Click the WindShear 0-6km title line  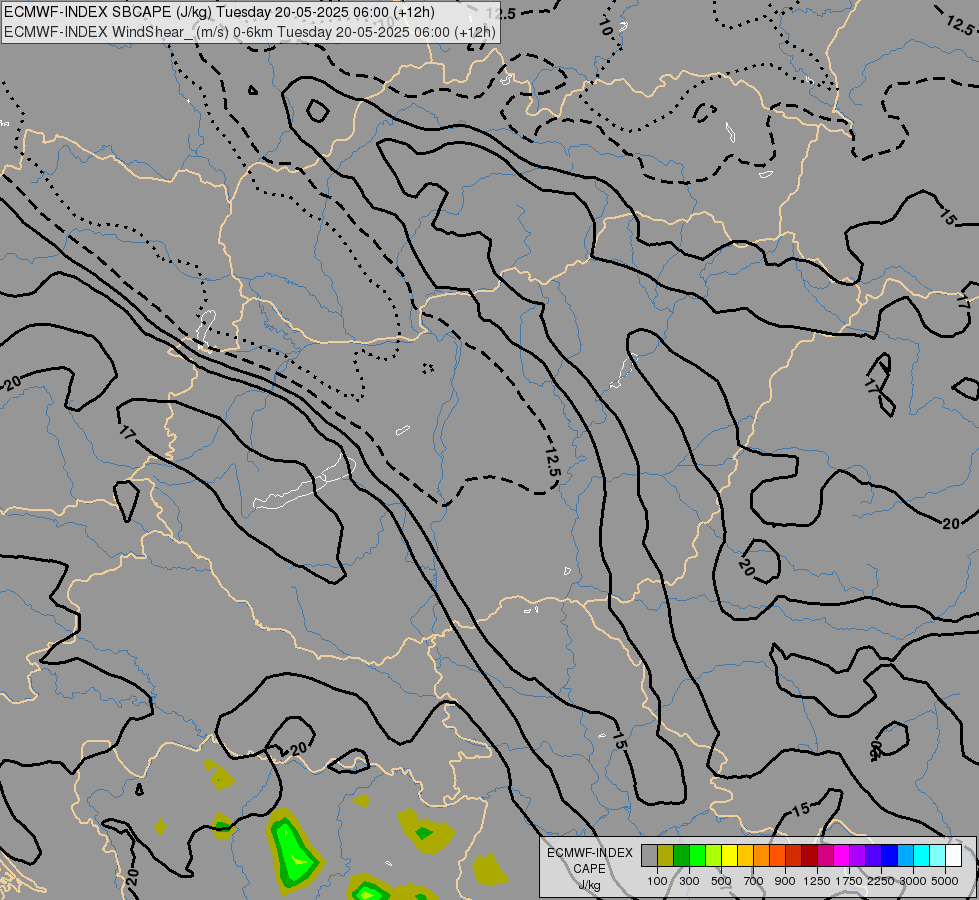click(x=250, y=31)
